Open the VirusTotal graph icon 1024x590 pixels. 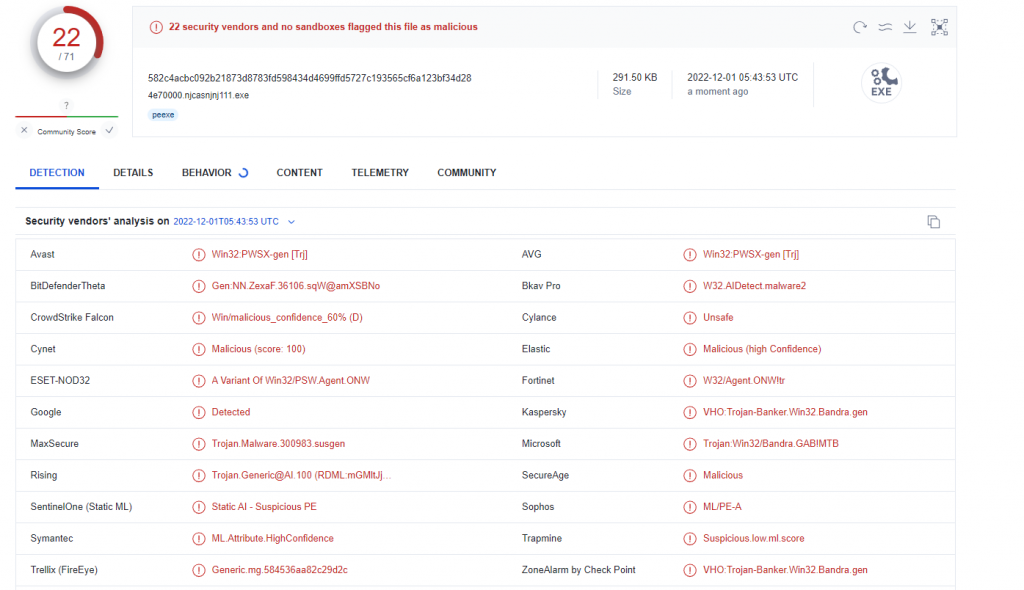click(939, 27)
